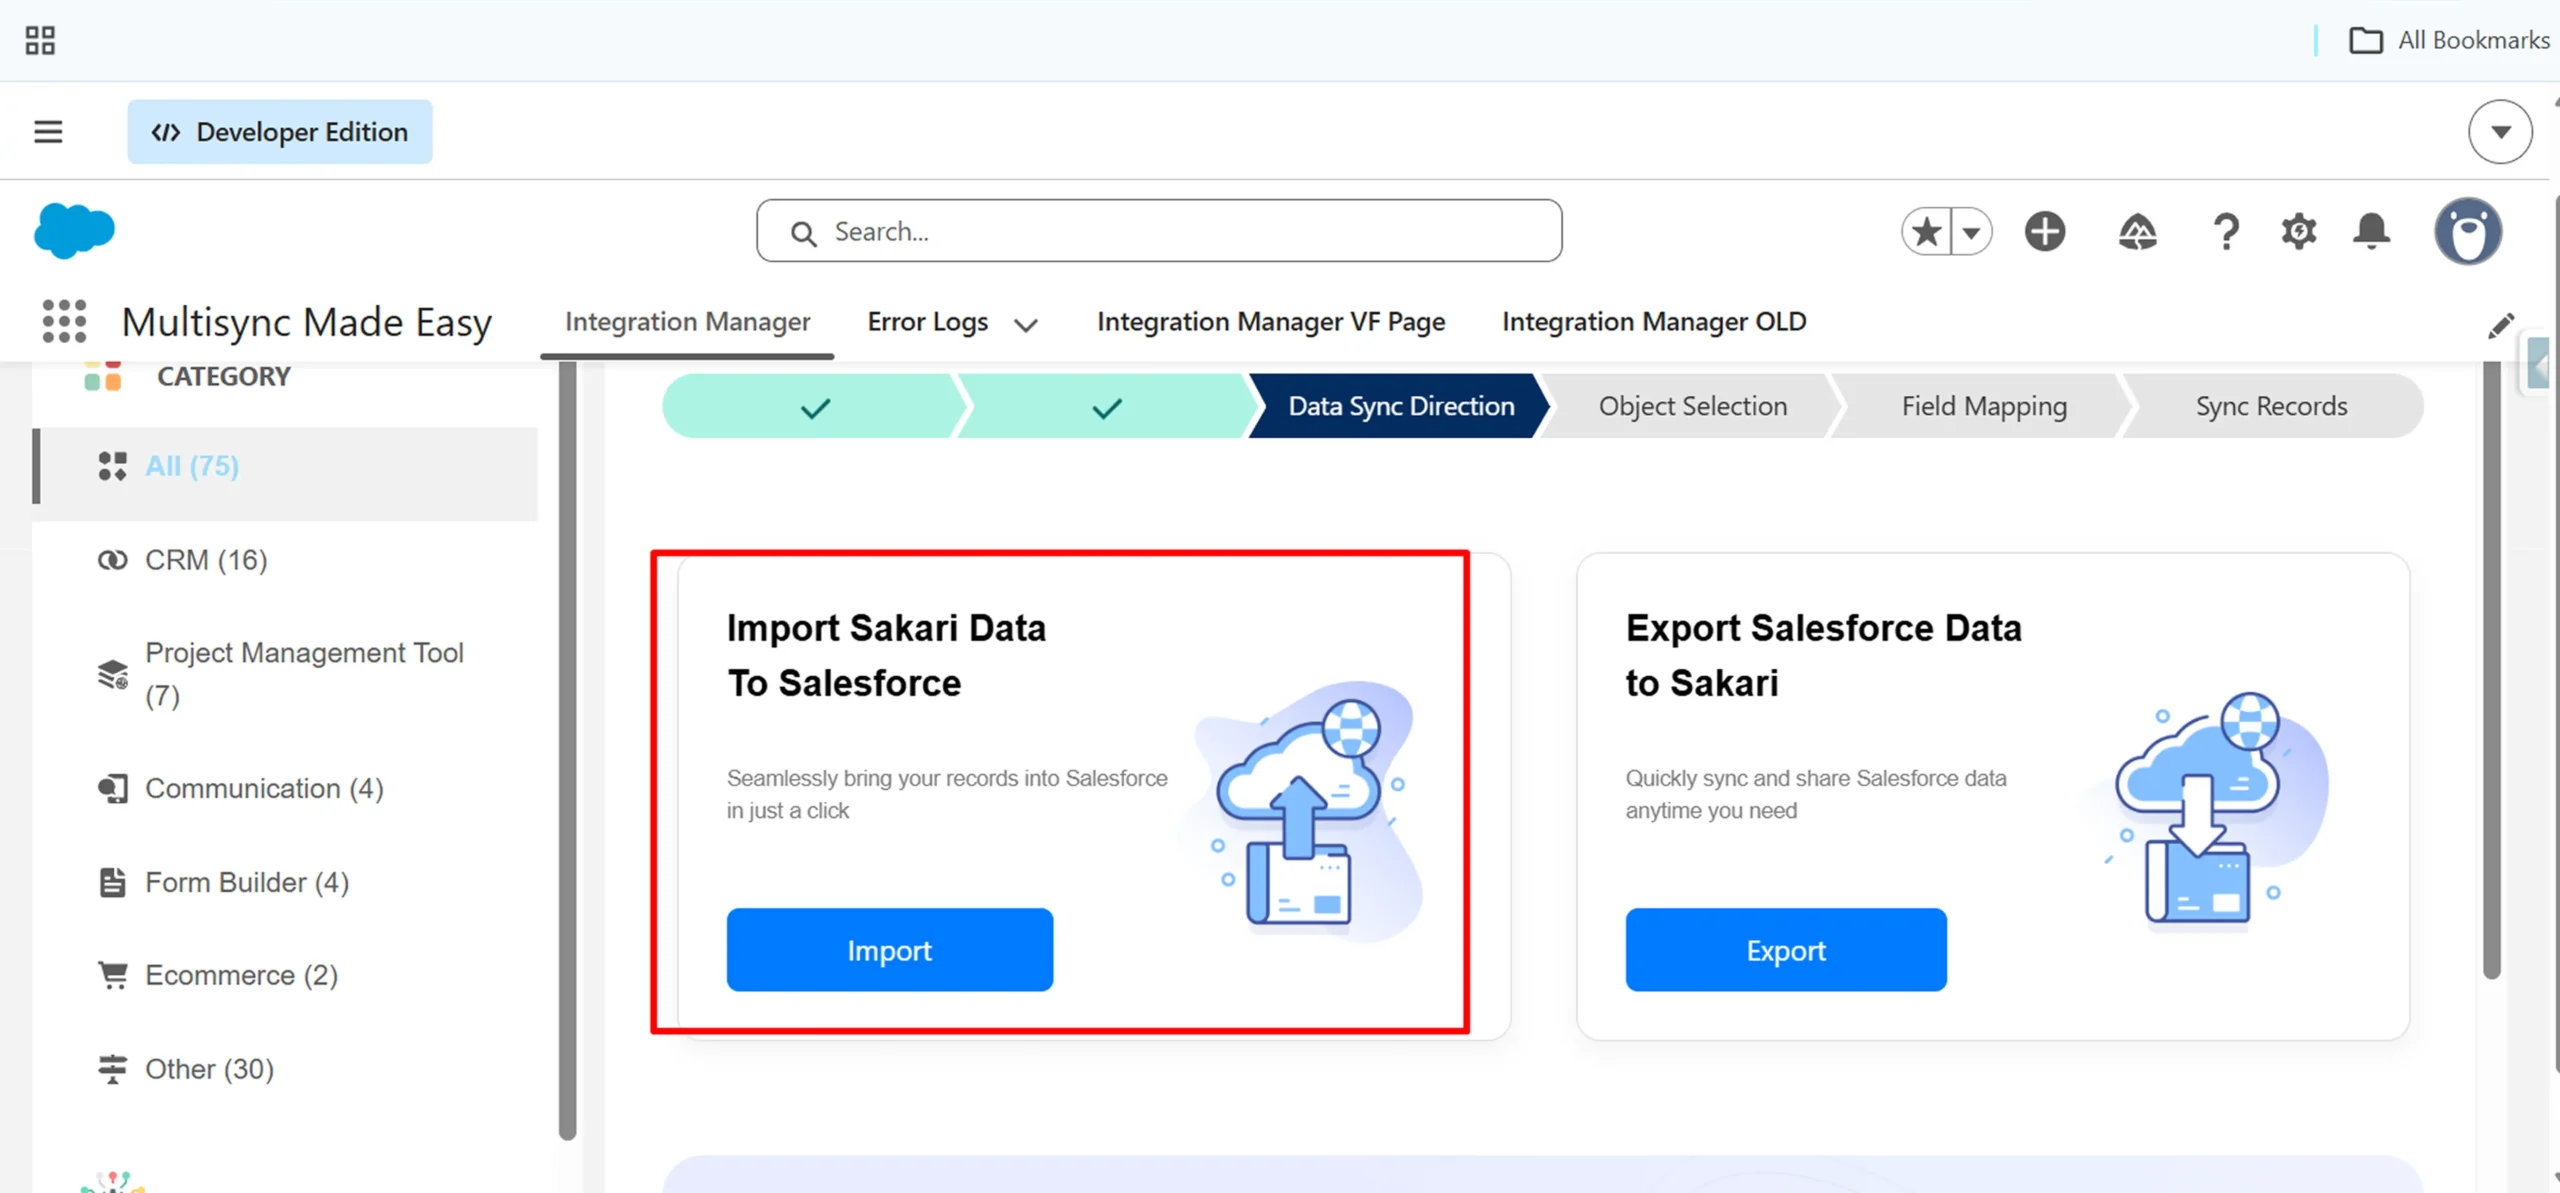Focus the Search field

tap(1159, 231)
